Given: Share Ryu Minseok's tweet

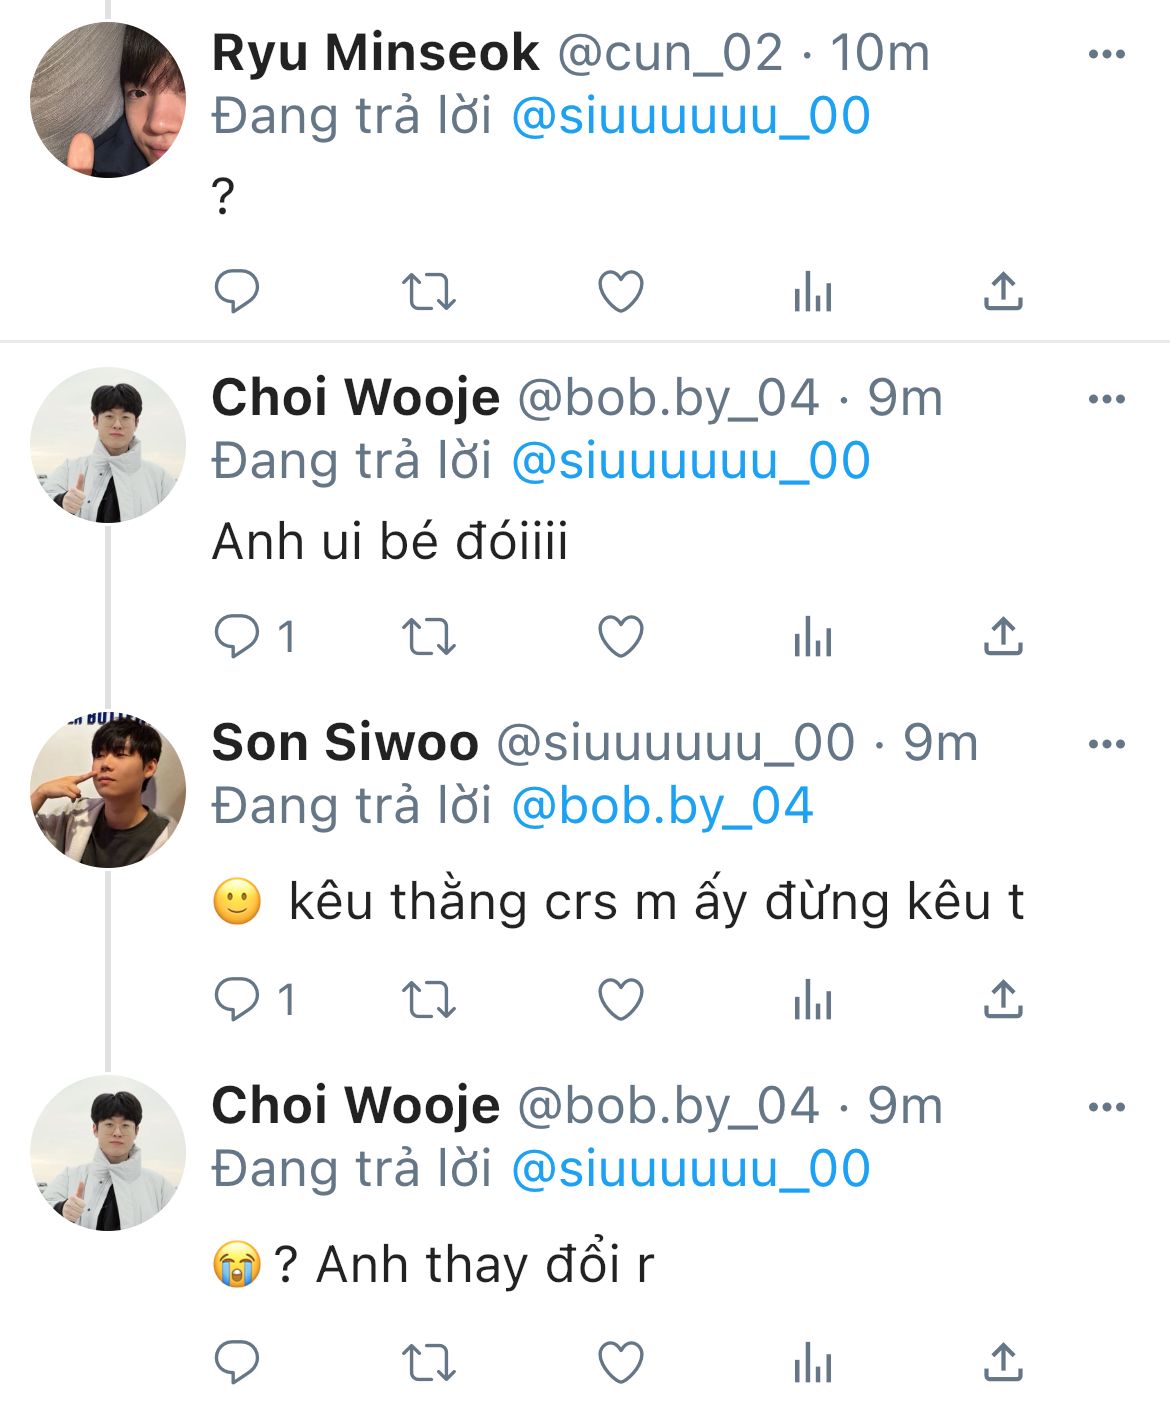Looking at the screenshot, I should coord(1003,292).
